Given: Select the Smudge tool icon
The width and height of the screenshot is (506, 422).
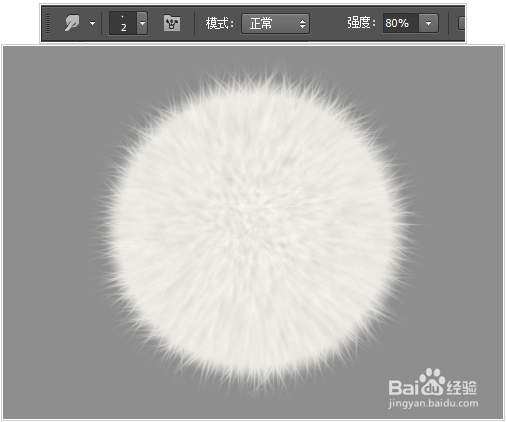Looking at the screenshot, I should [72, 23].
